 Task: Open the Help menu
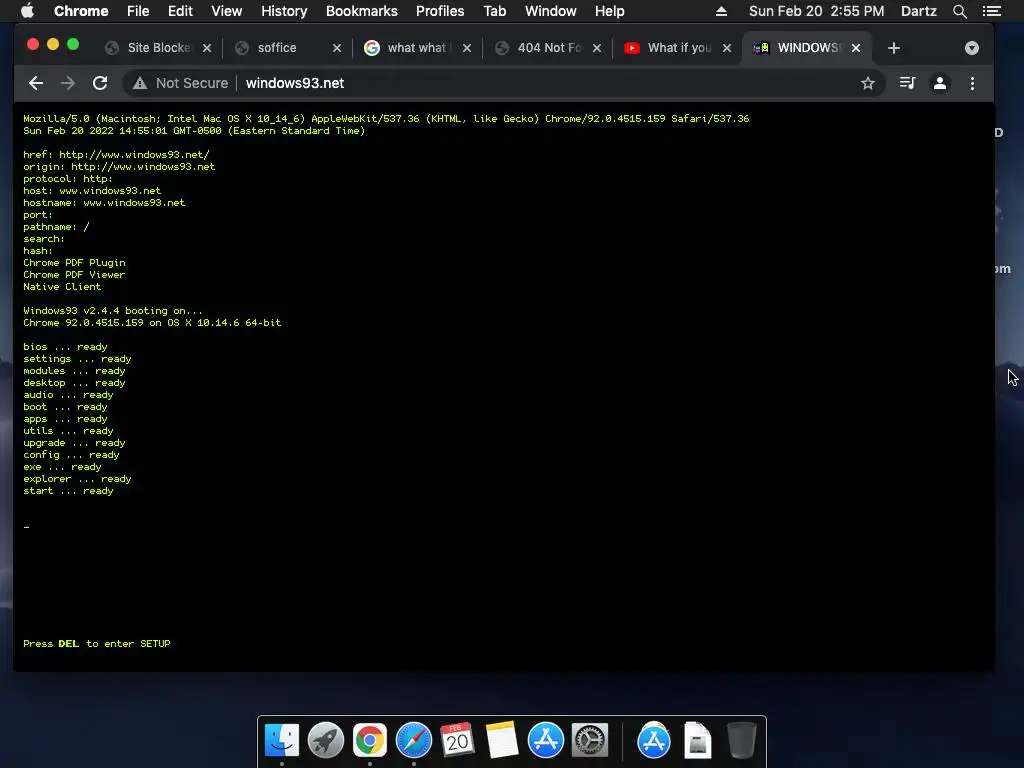click(x=609, y=11)
